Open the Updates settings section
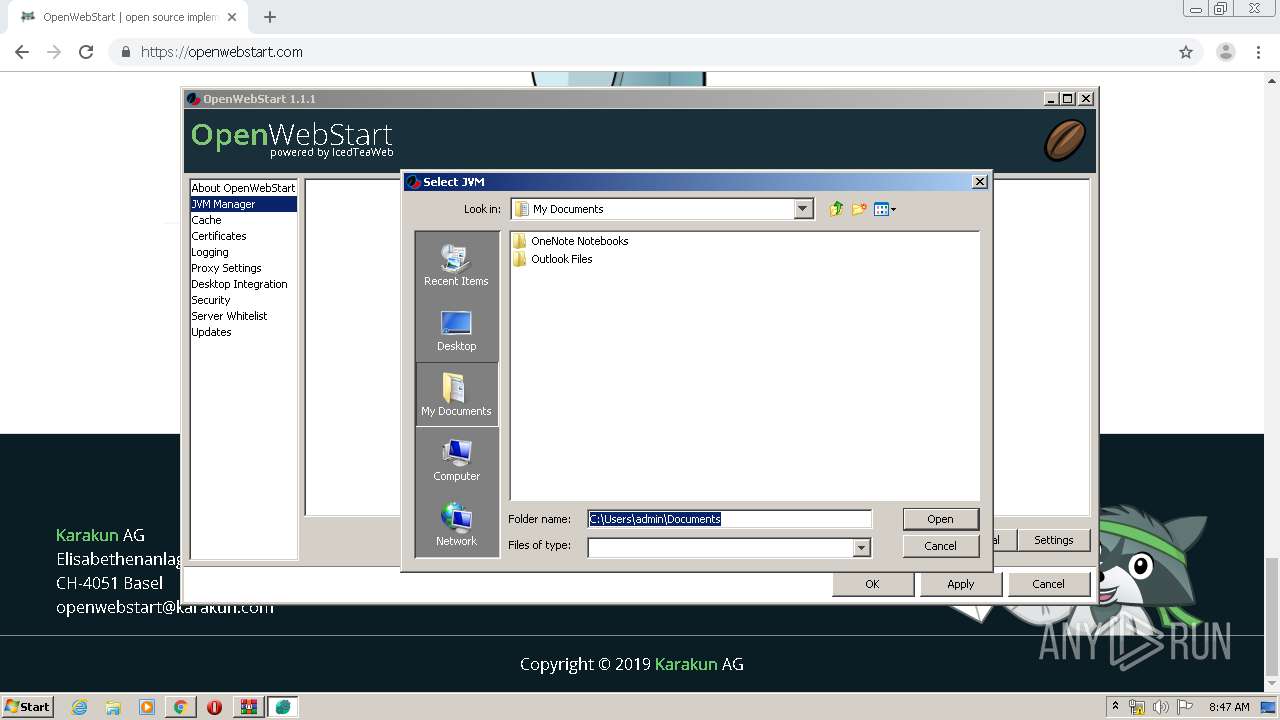This screenshot has width=1280, height=720. coord(243,332)
